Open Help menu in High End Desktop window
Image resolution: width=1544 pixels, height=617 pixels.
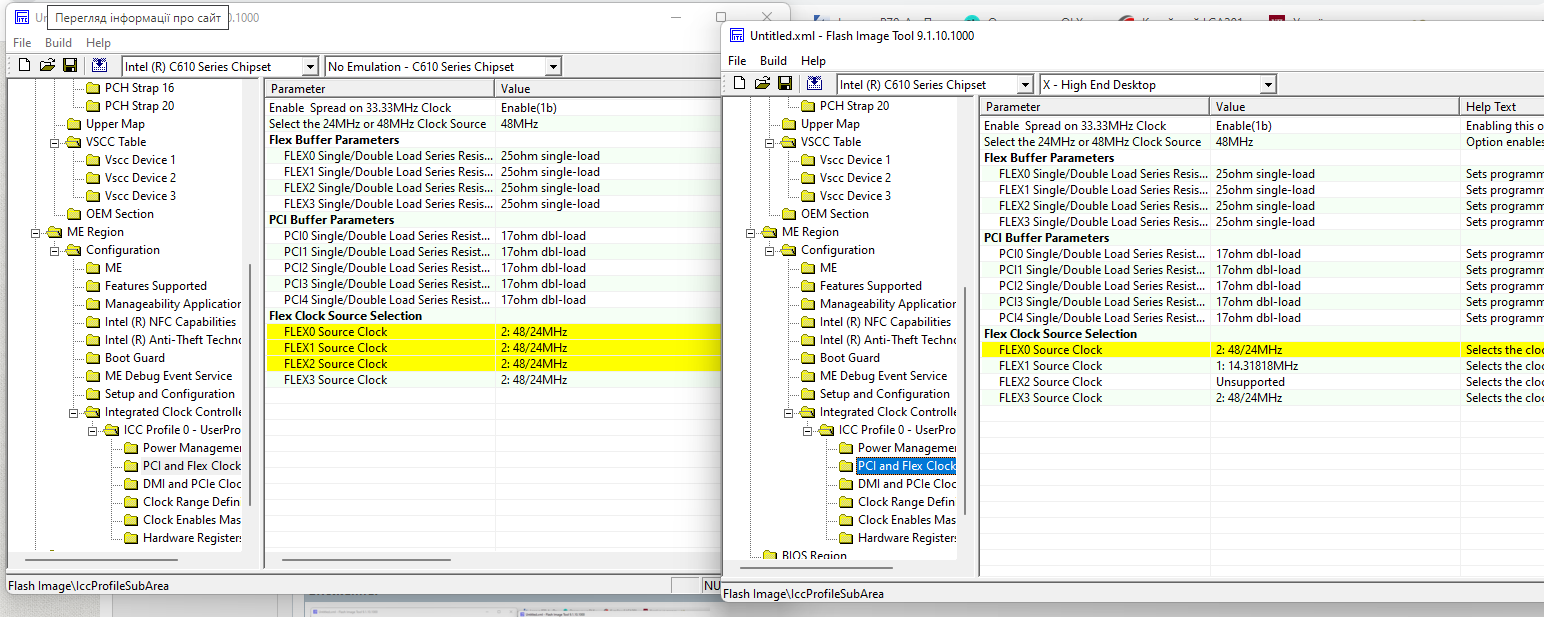[814, 60]
